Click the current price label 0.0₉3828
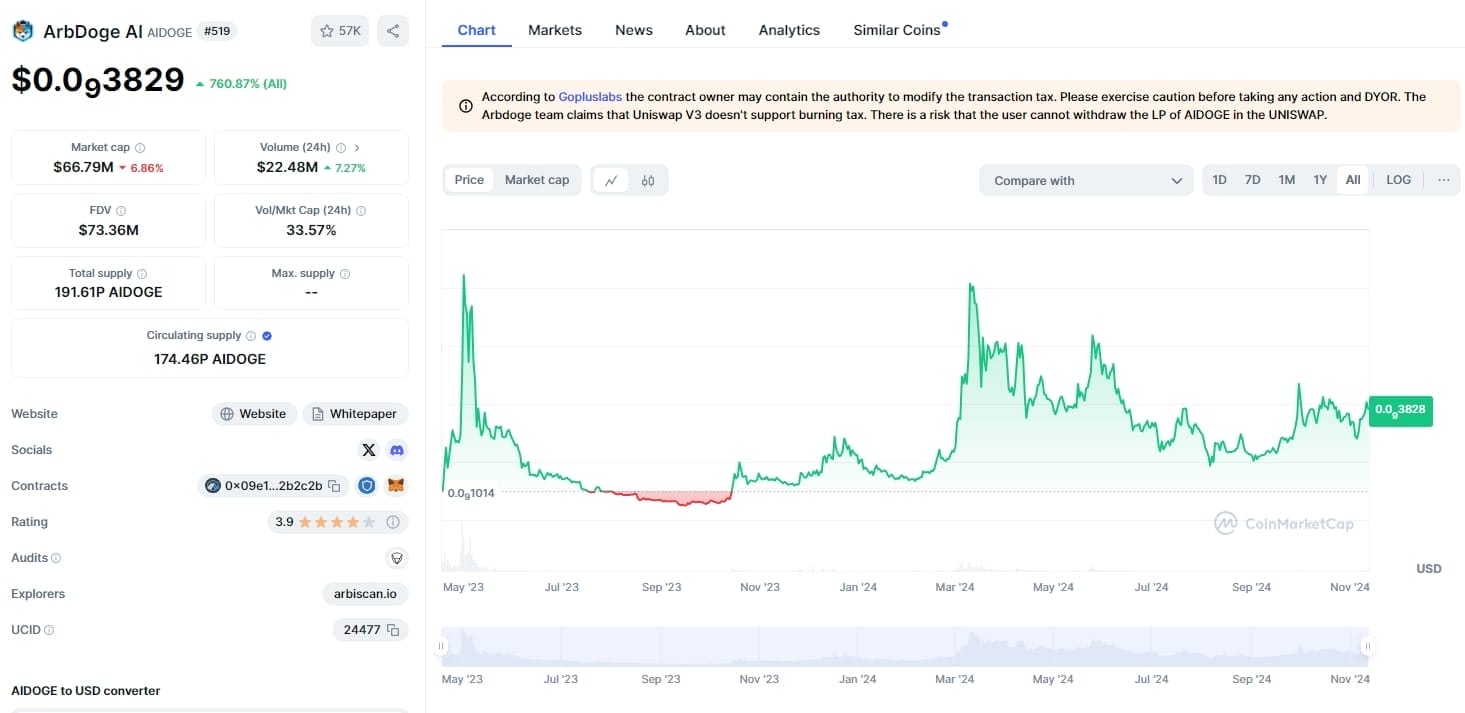The image size is (1465, 713). [1400, 410]
